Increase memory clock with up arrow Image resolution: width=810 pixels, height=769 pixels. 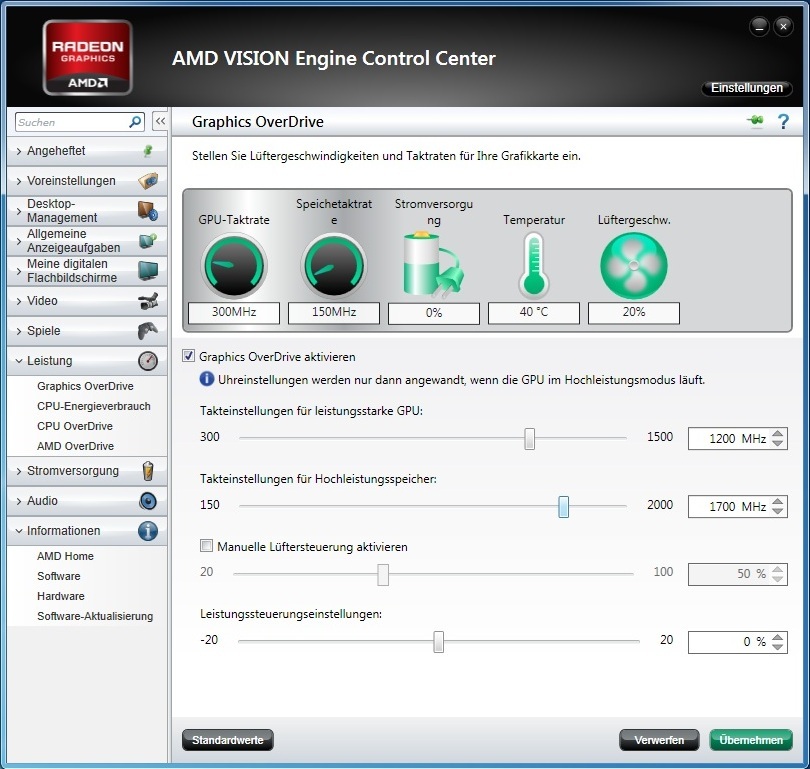[777, 502]
